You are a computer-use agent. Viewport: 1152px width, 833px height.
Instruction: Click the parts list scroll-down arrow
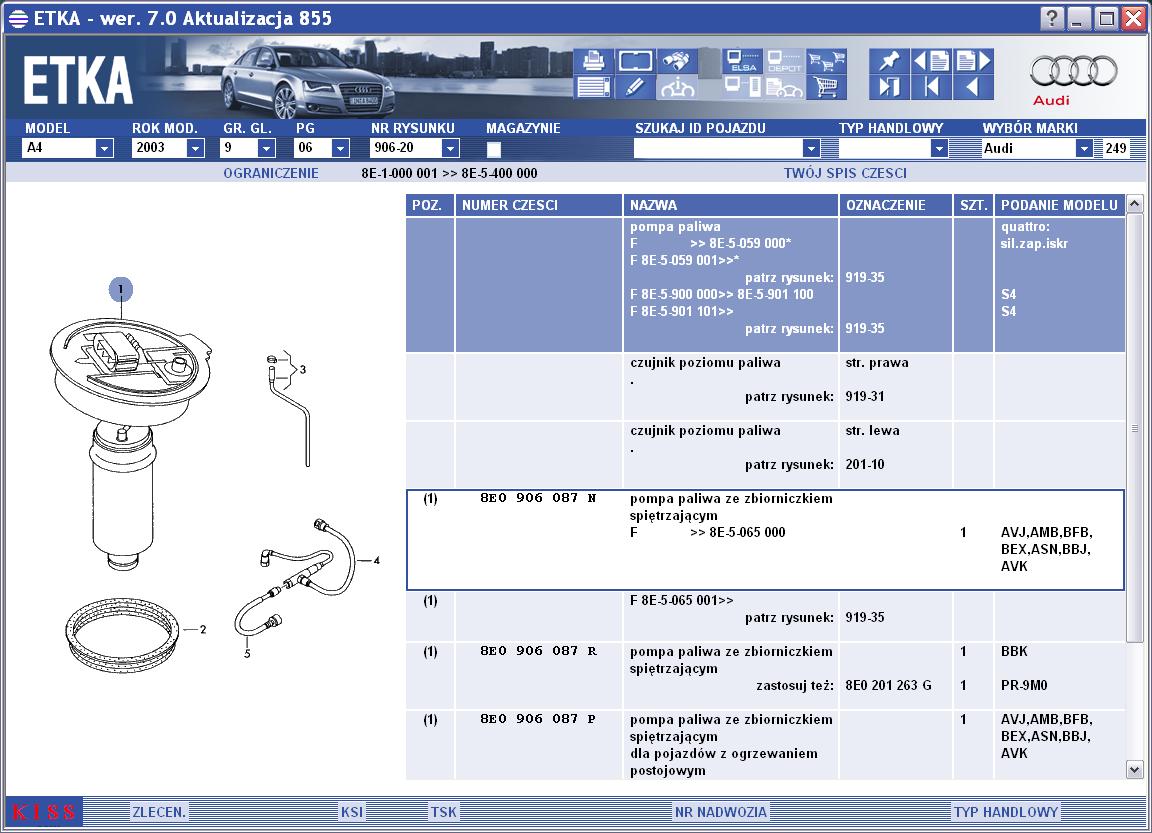[x=1134, y=770]
